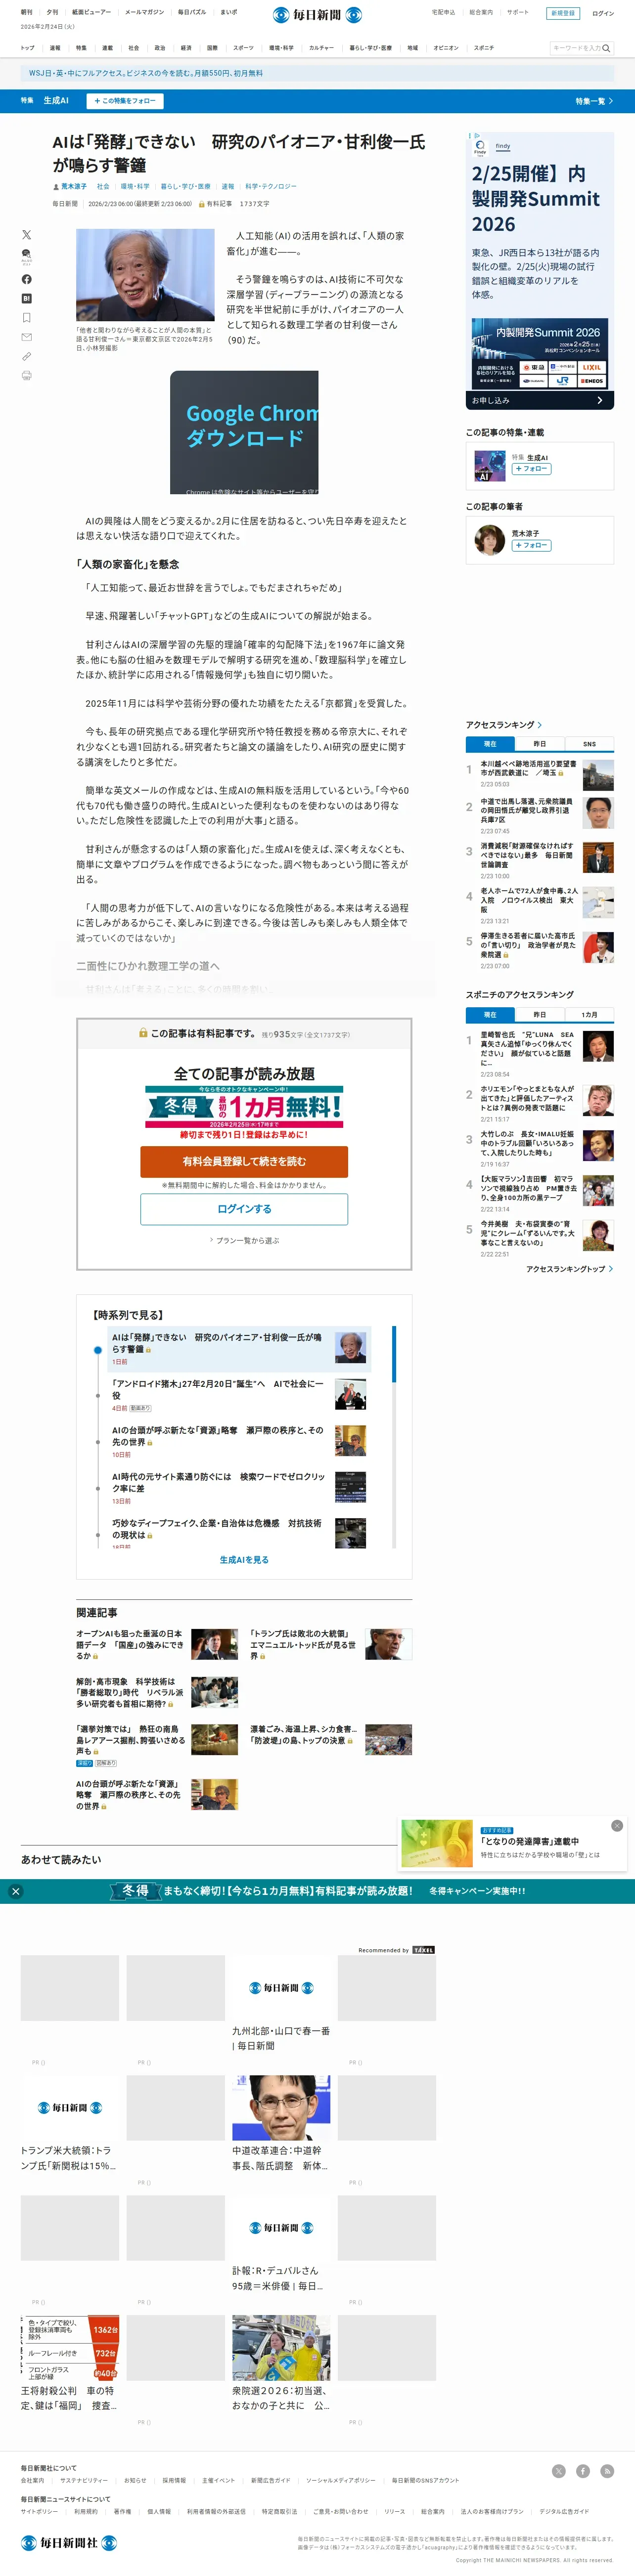635x2576 pixels.
Task: Open the 特集一覧 link with chevron
Action: coord(594,101)
